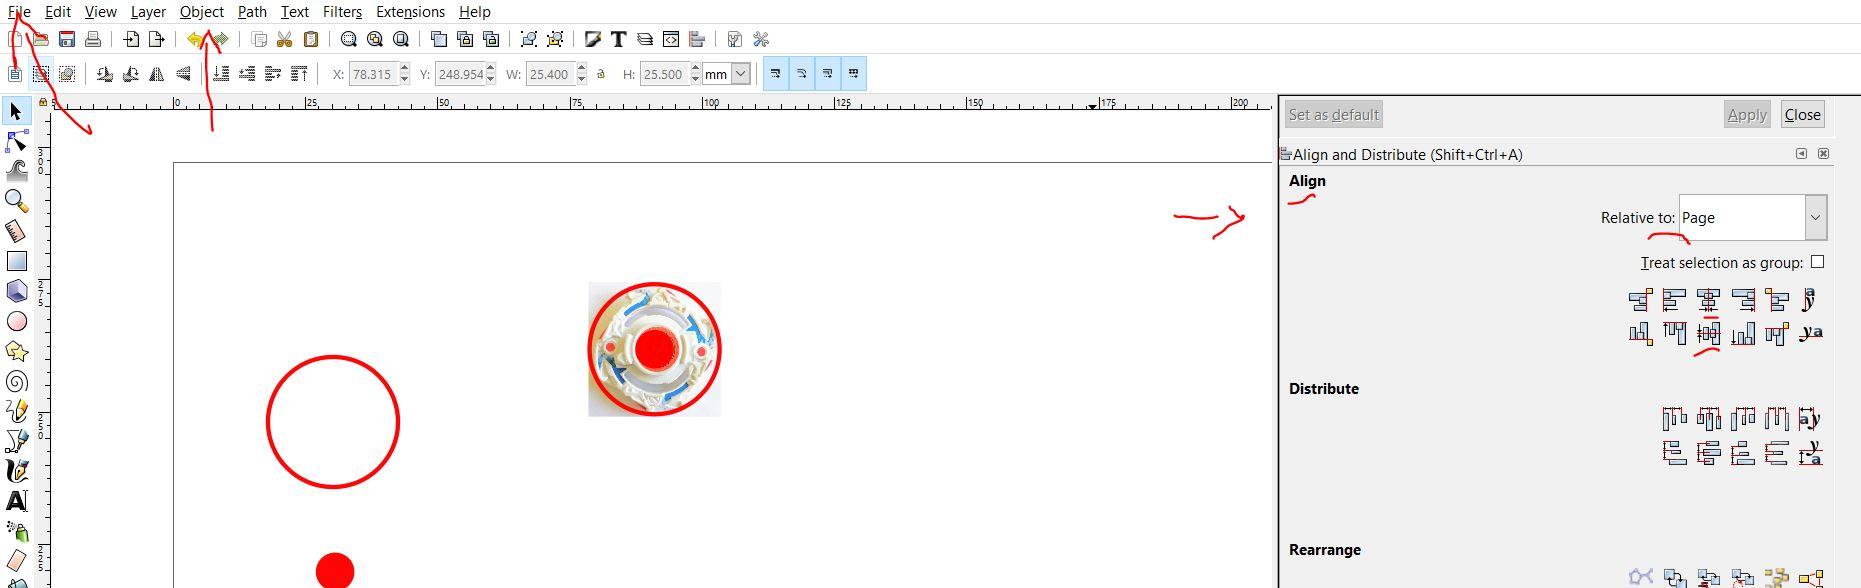
Task: Toggle Treat selection as group checkbox
Action: [x=1817, y=262]
